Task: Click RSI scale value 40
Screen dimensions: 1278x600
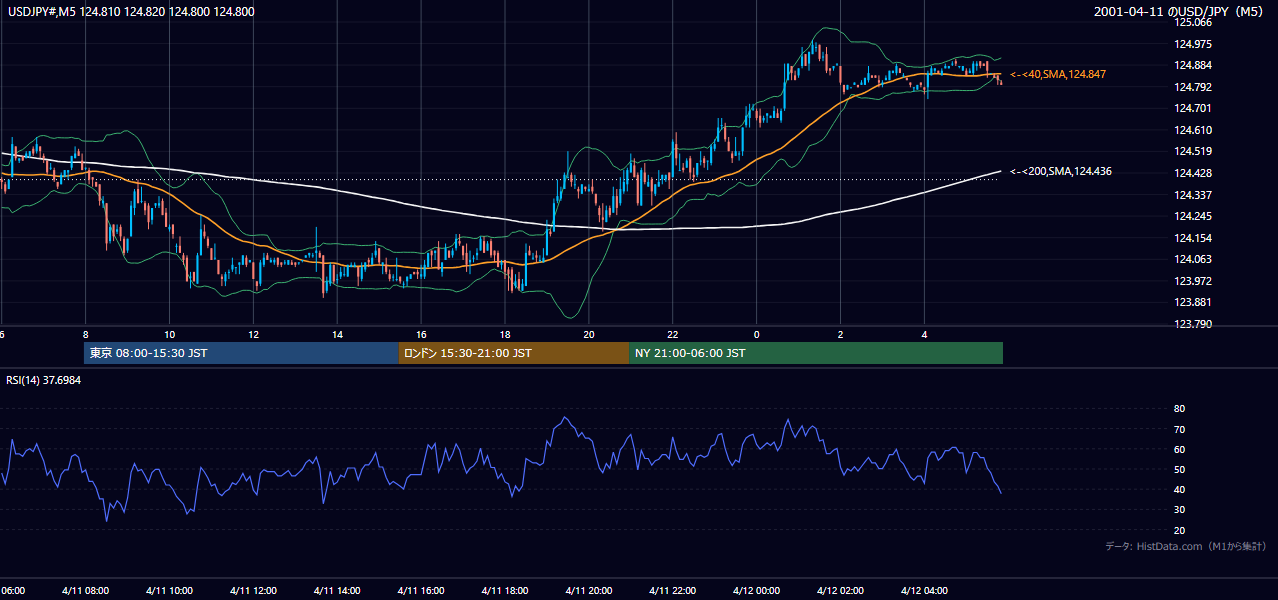Action: tap(1179, 489)
